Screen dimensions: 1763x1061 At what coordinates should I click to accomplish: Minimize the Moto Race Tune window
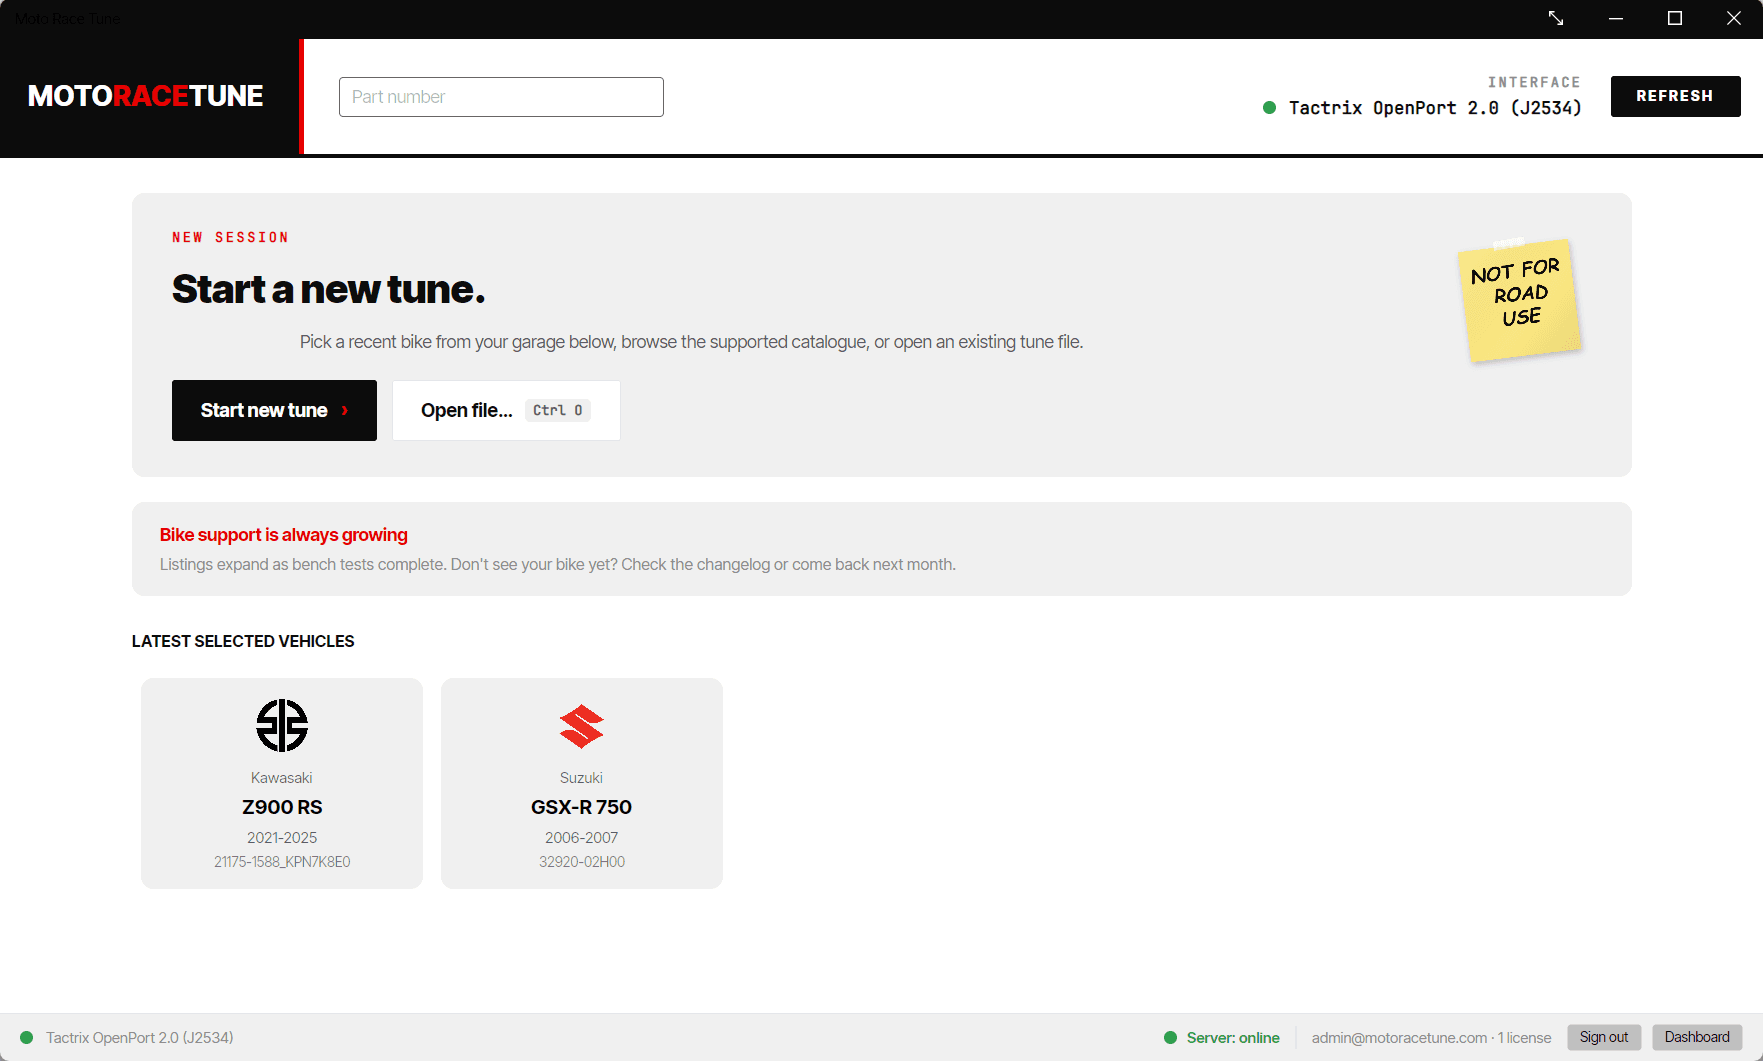tap(1616, 19)
